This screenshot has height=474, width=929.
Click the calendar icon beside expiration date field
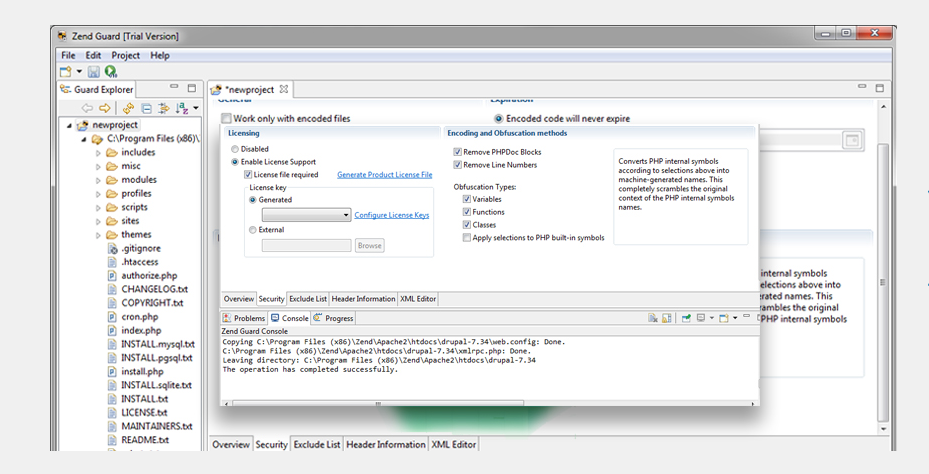pyautogui.click(x=852, y=140)
